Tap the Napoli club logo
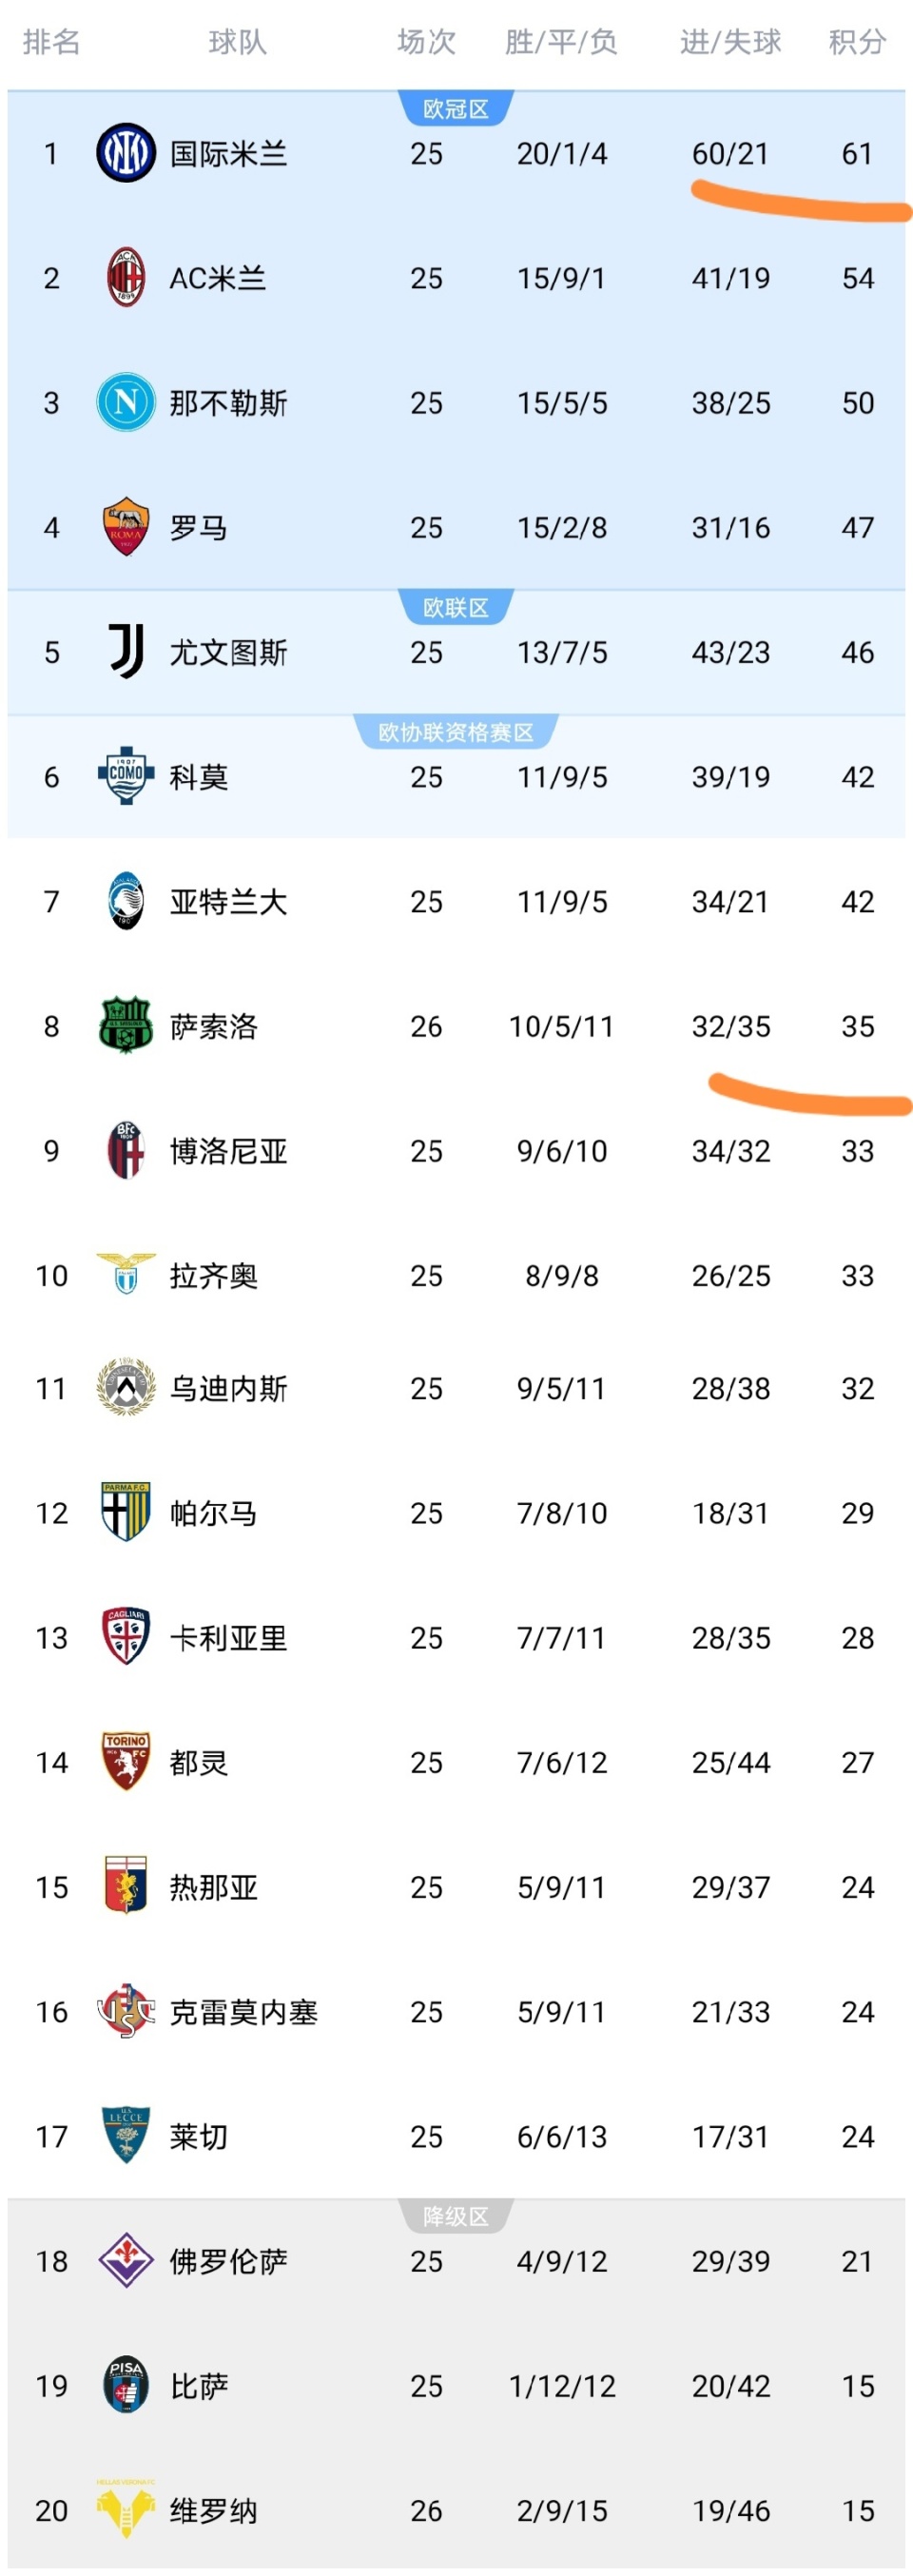The height and width of the screenshot is (2576, 913). pyautogui.click(x=126, y=403)
